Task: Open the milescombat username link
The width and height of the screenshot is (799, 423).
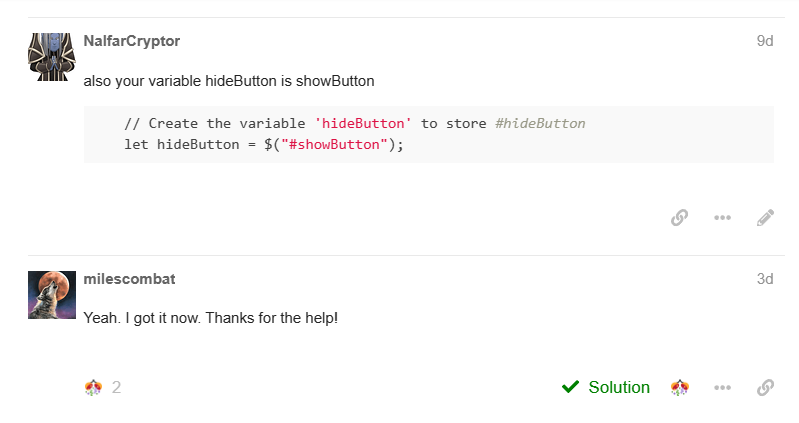Action: 129,279
